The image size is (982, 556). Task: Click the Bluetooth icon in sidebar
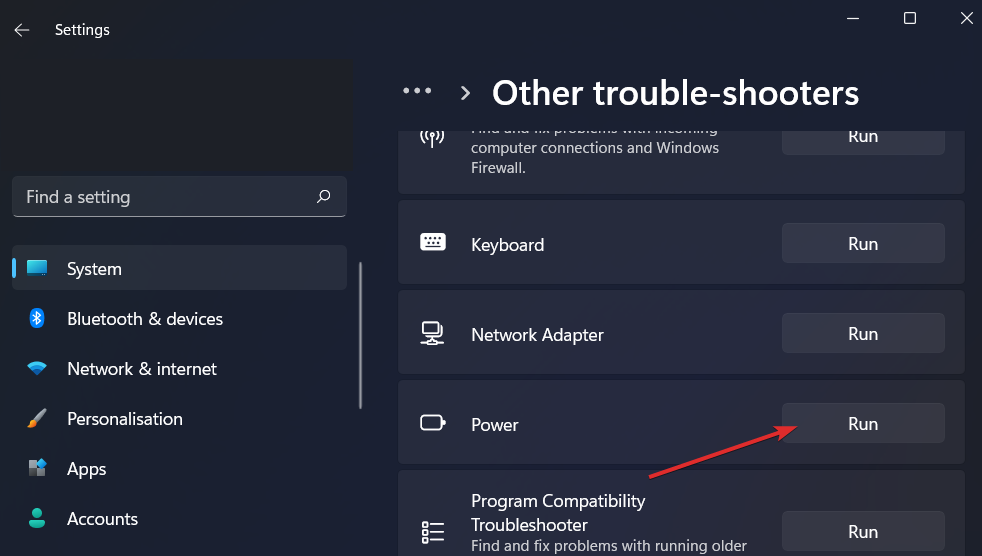tap(37, 318)
